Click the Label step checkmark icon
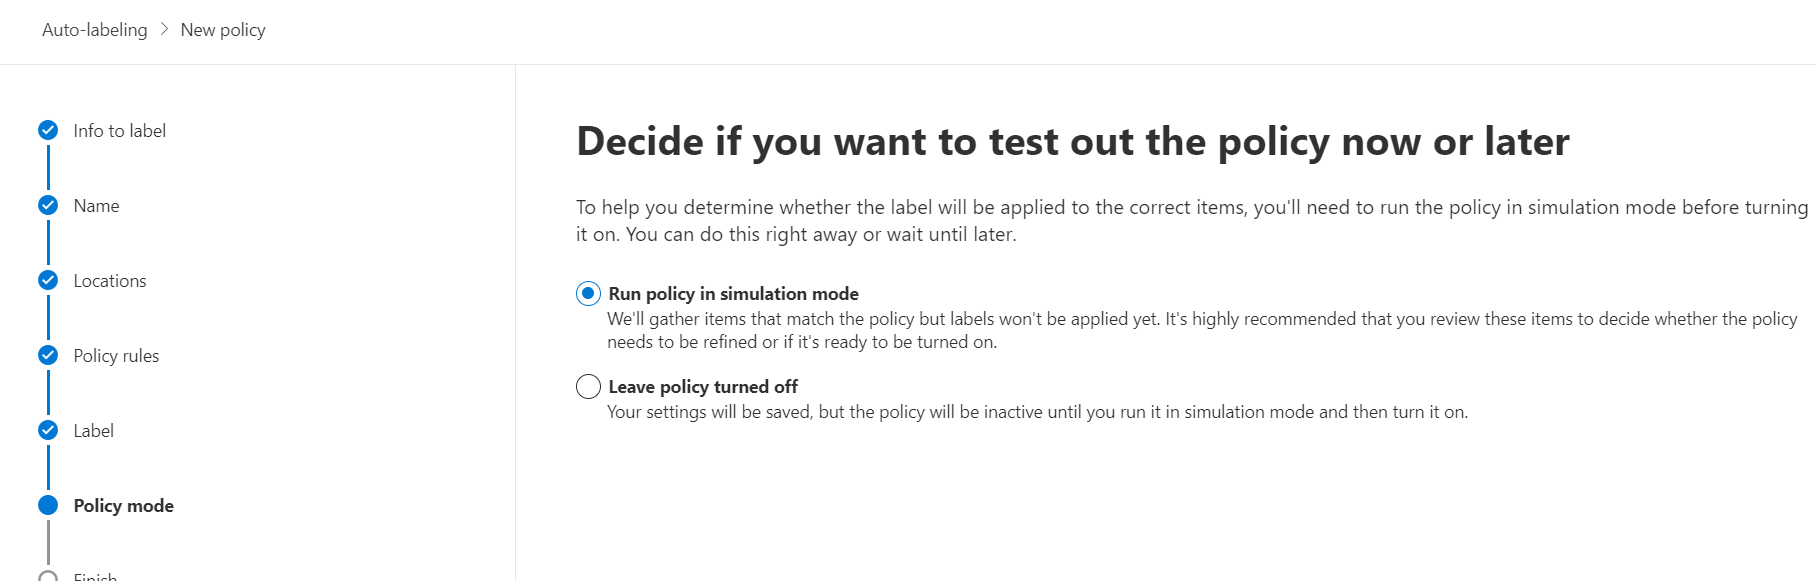 [x=48, y=430]
